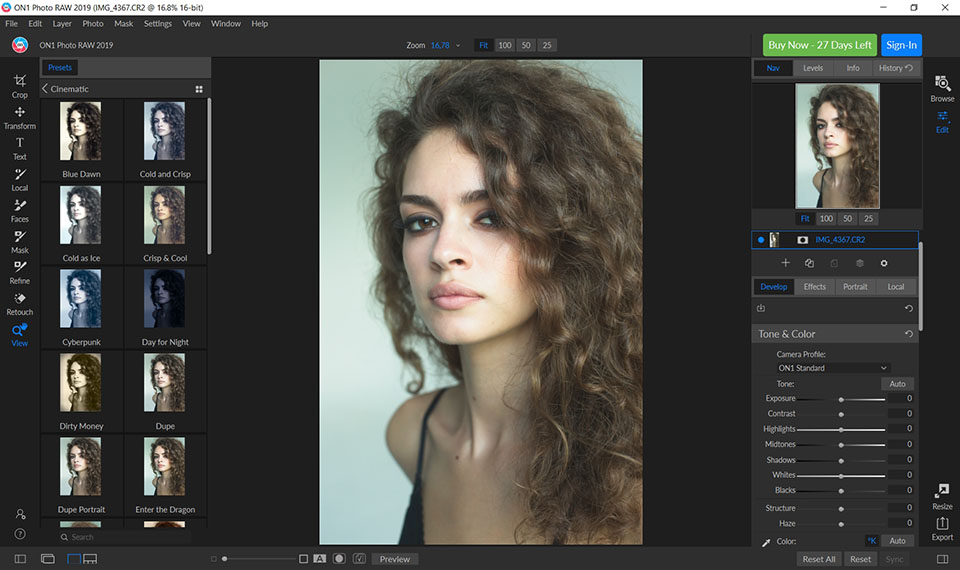Click the Sign-In button

(x=901, y=45)
